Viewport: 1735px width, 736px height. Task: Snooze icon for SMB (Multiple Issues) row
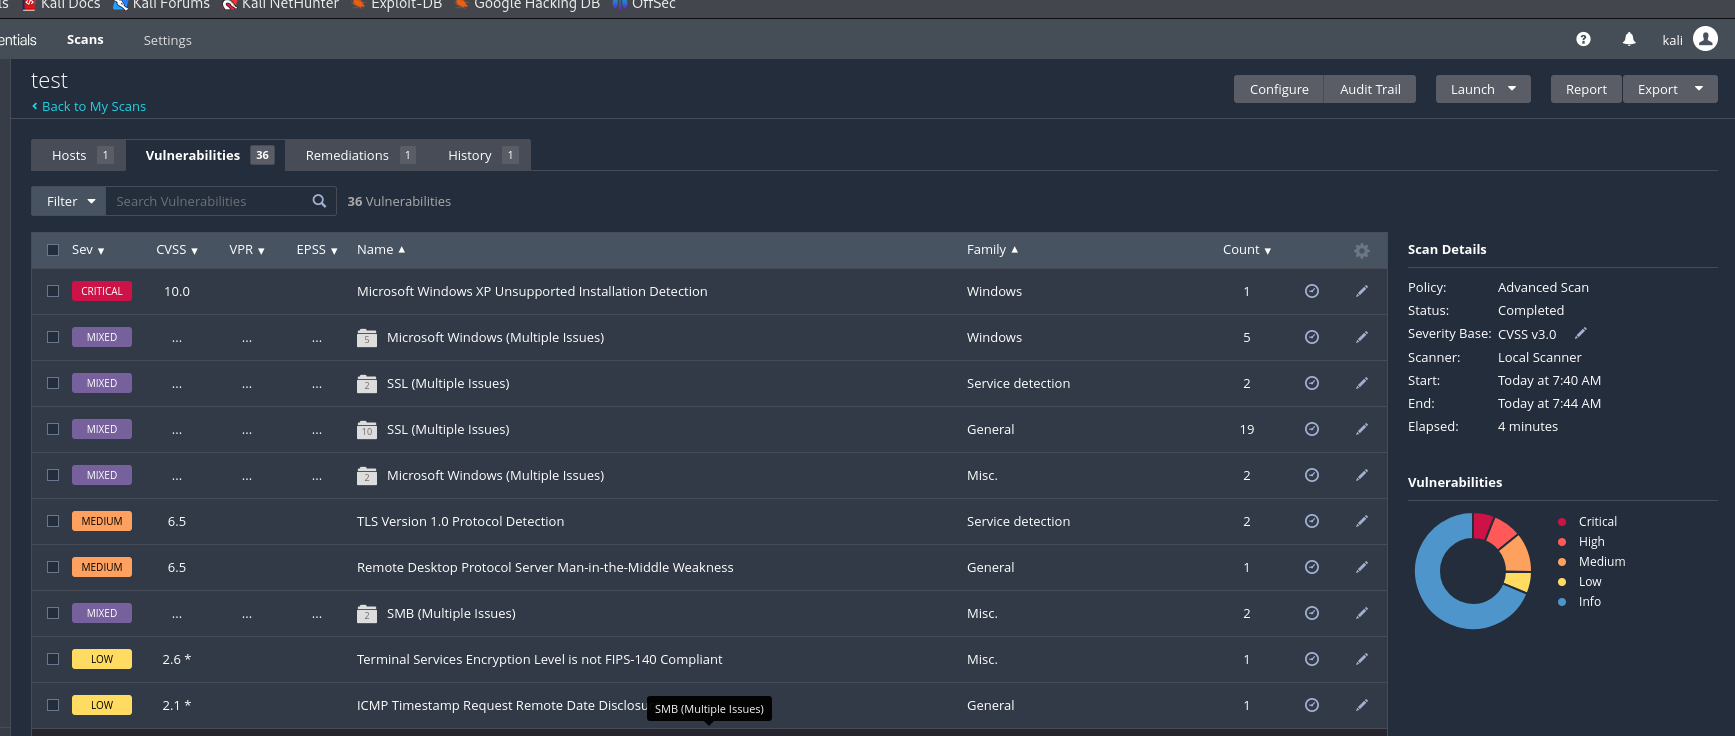tap(1312, 613)
